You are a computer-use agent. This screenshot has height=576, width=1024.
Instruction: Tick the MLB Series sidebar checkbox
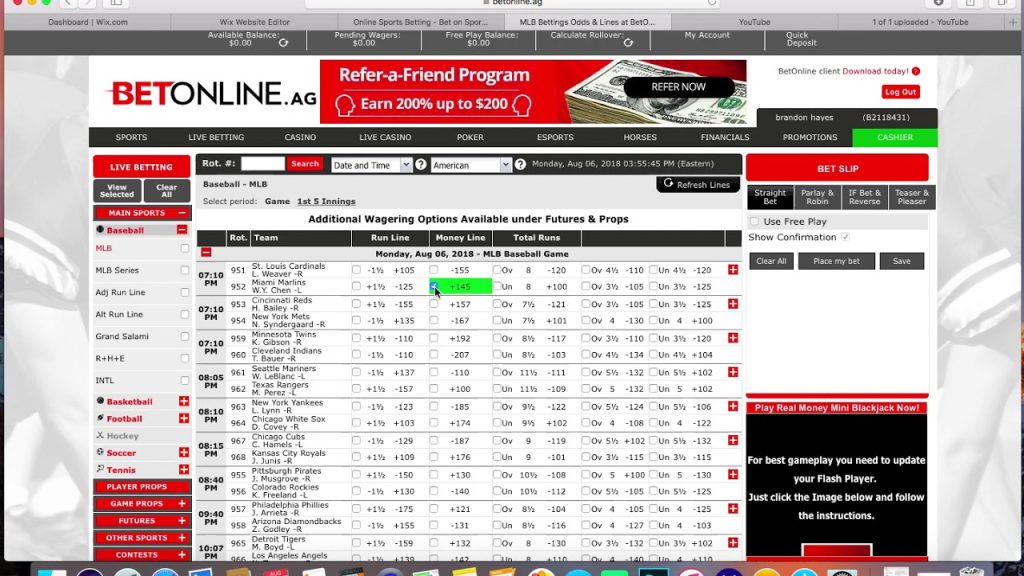[184, 270]
